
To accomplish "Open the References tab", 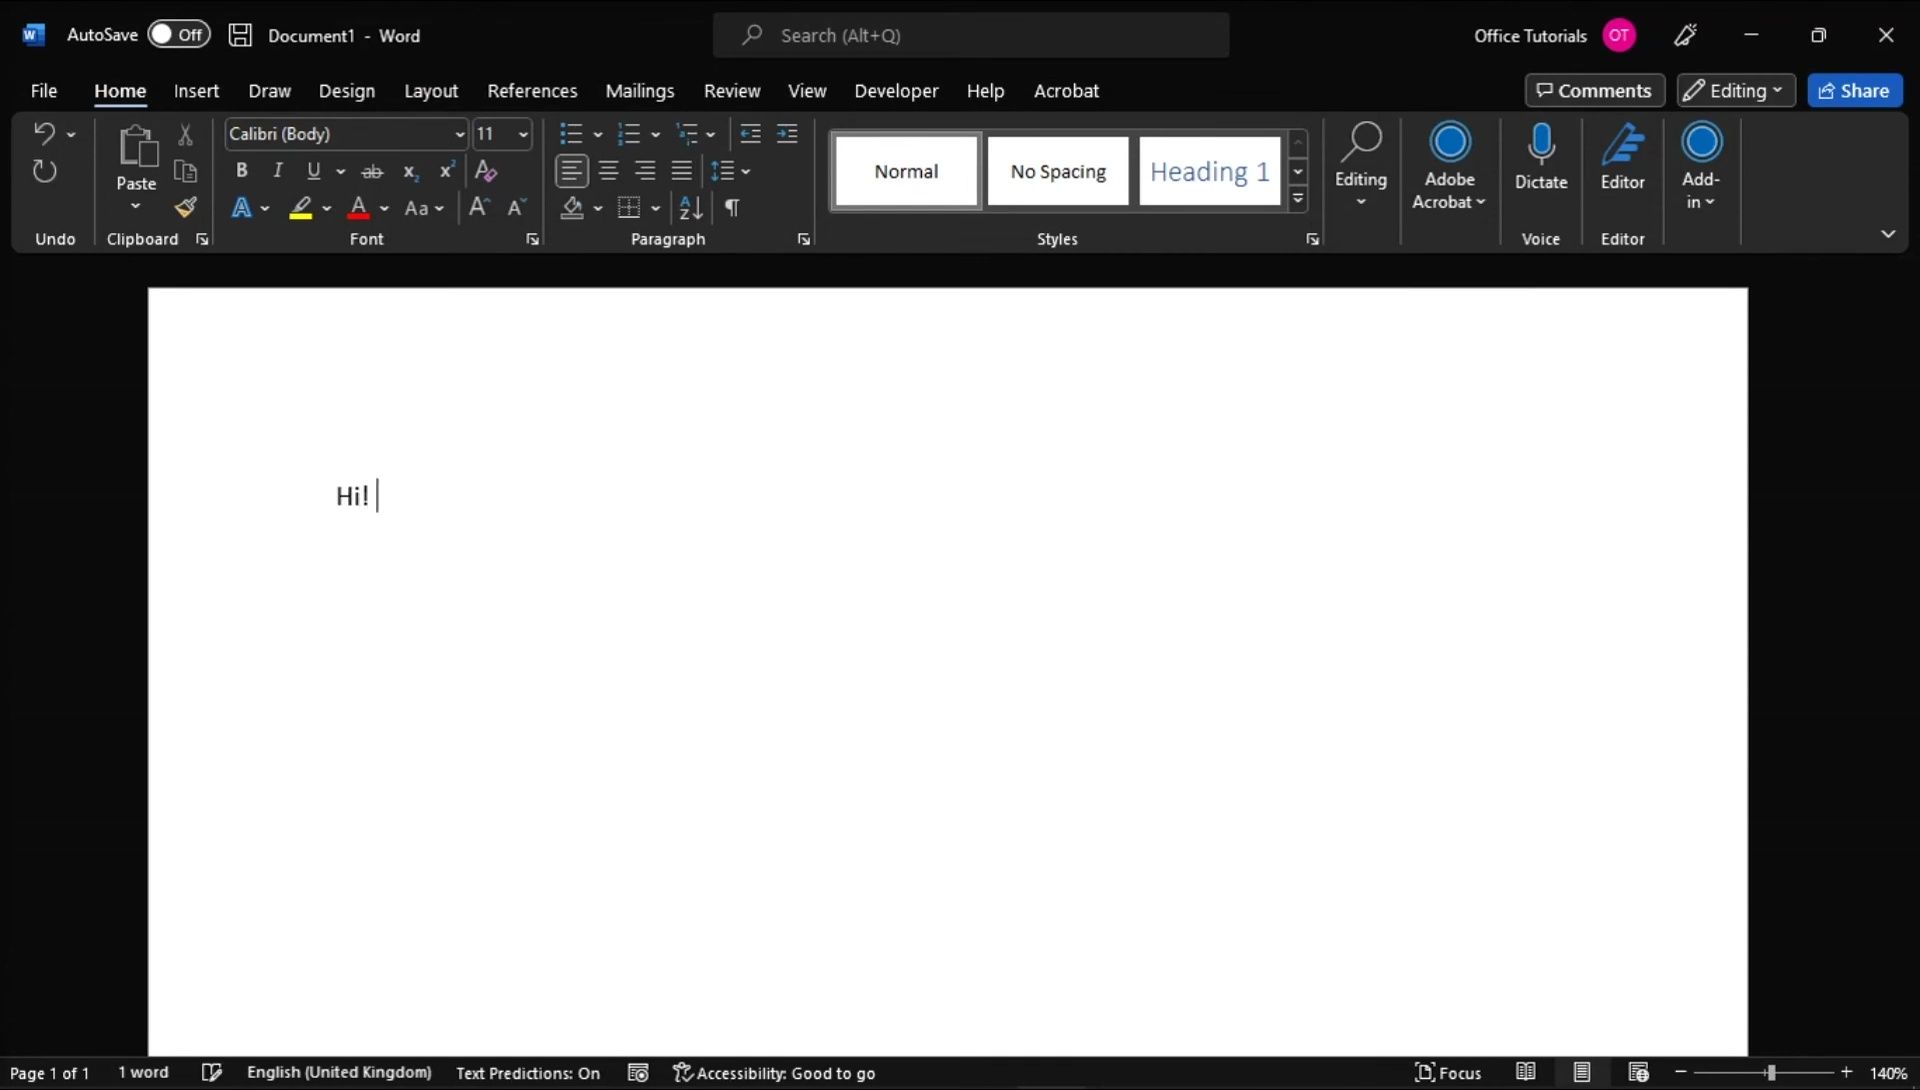I will [532, 90].
